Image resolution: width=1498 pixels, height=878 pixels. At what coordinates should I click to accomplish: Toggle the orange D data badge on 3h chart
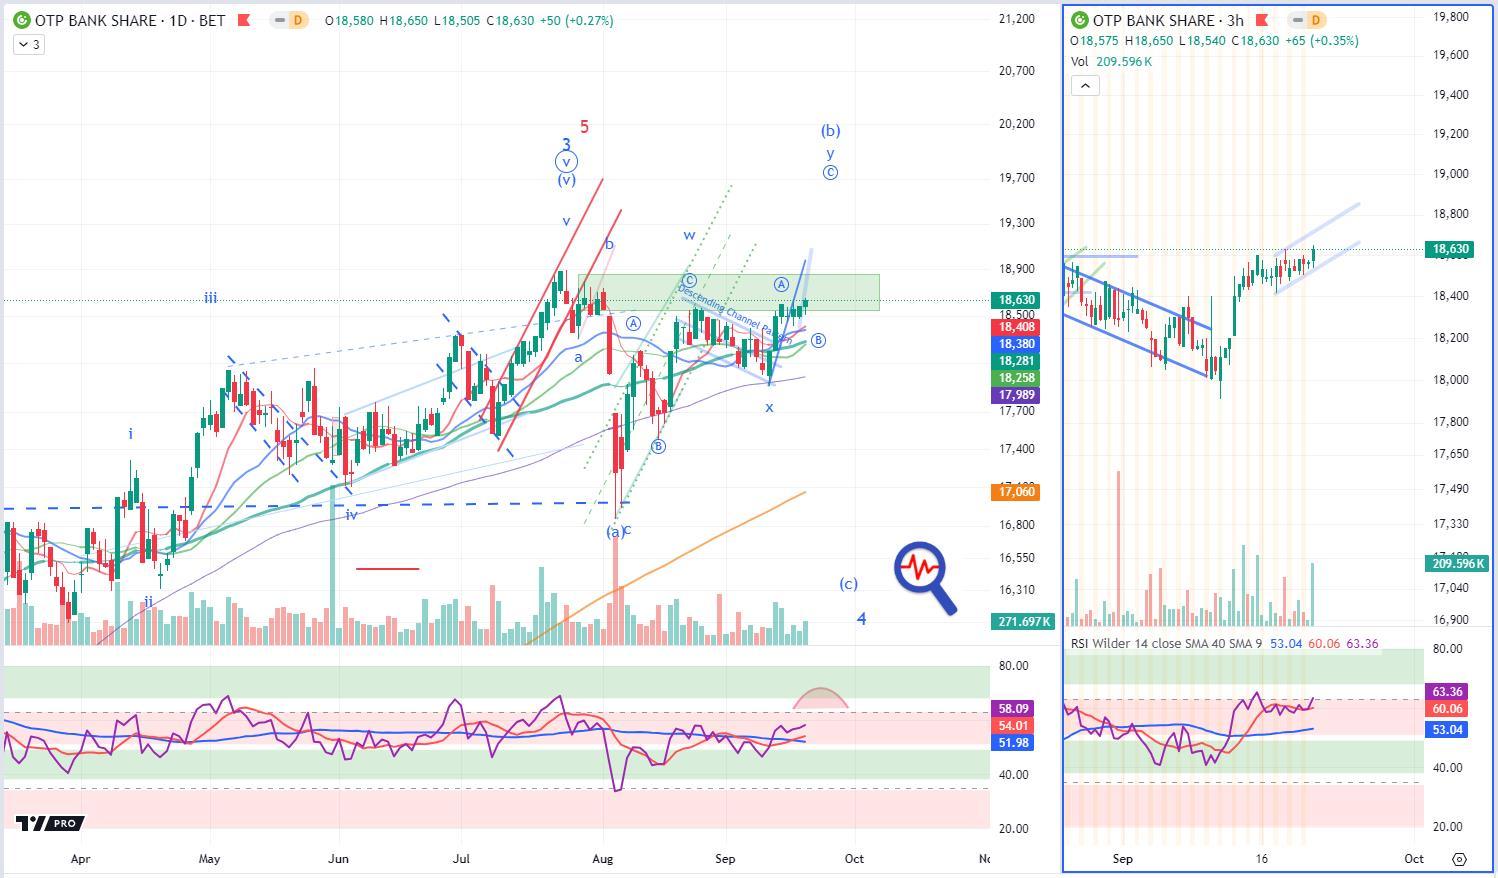pos(1315,20)
